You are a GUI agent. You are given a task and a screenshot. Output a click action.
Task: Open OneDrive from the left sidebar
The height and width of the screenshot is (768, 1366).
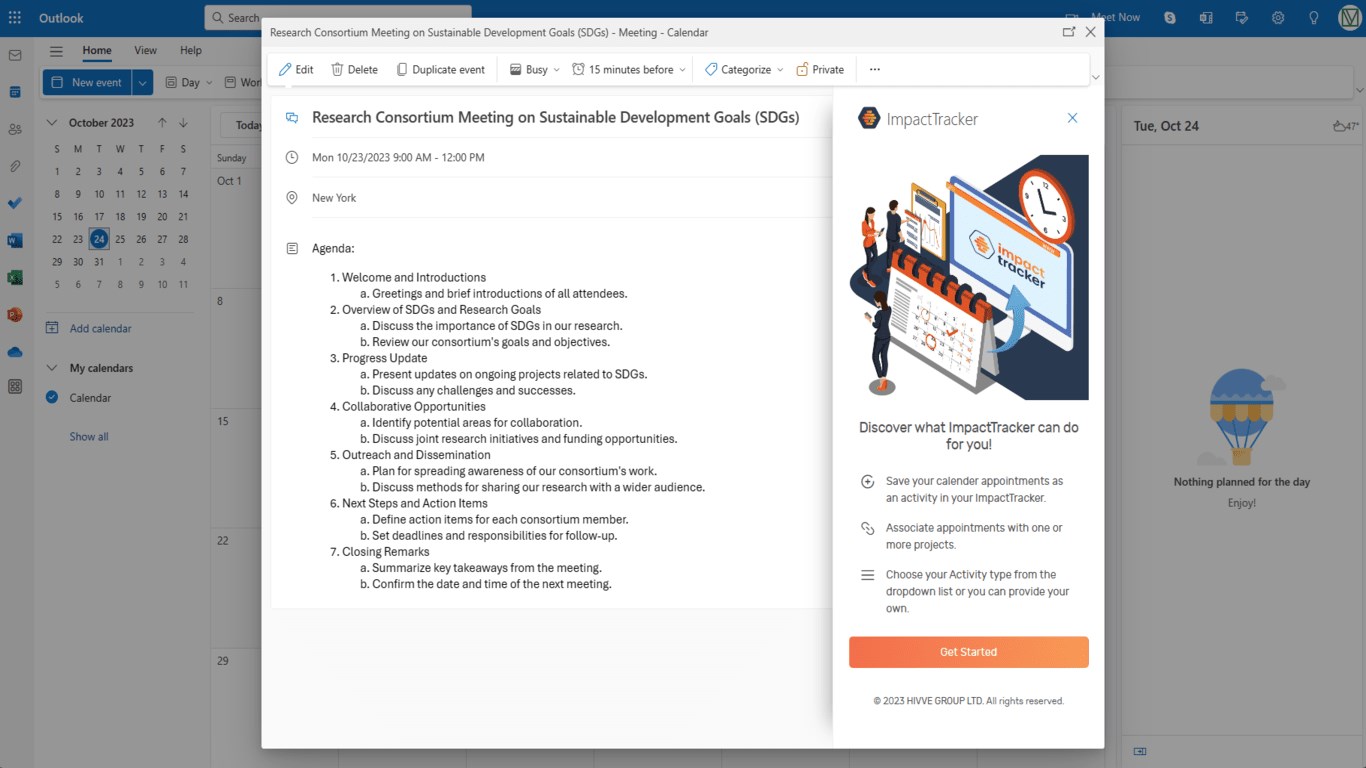point(15,352)
